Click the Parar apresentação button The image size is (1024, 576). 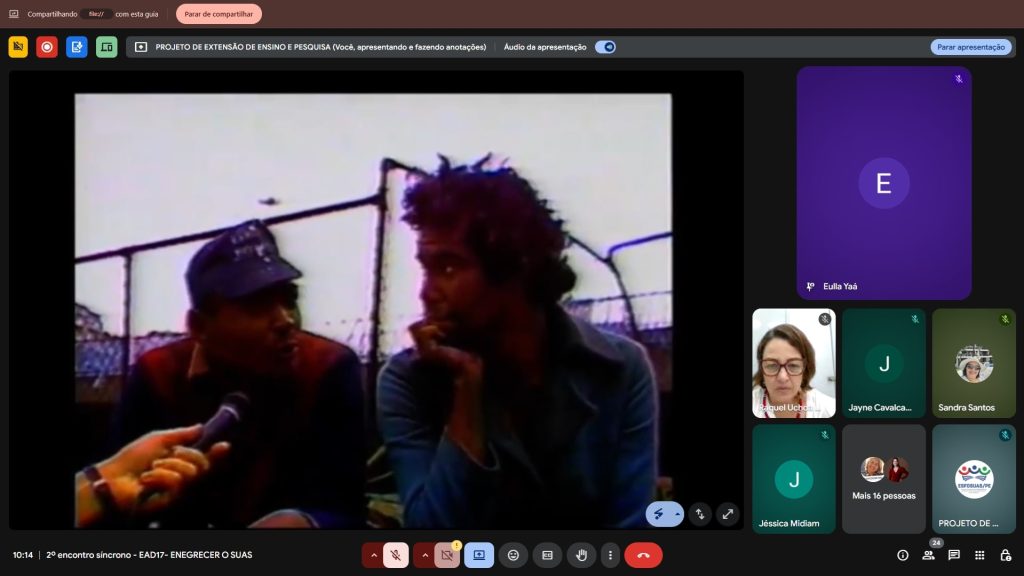click(971, 47)
